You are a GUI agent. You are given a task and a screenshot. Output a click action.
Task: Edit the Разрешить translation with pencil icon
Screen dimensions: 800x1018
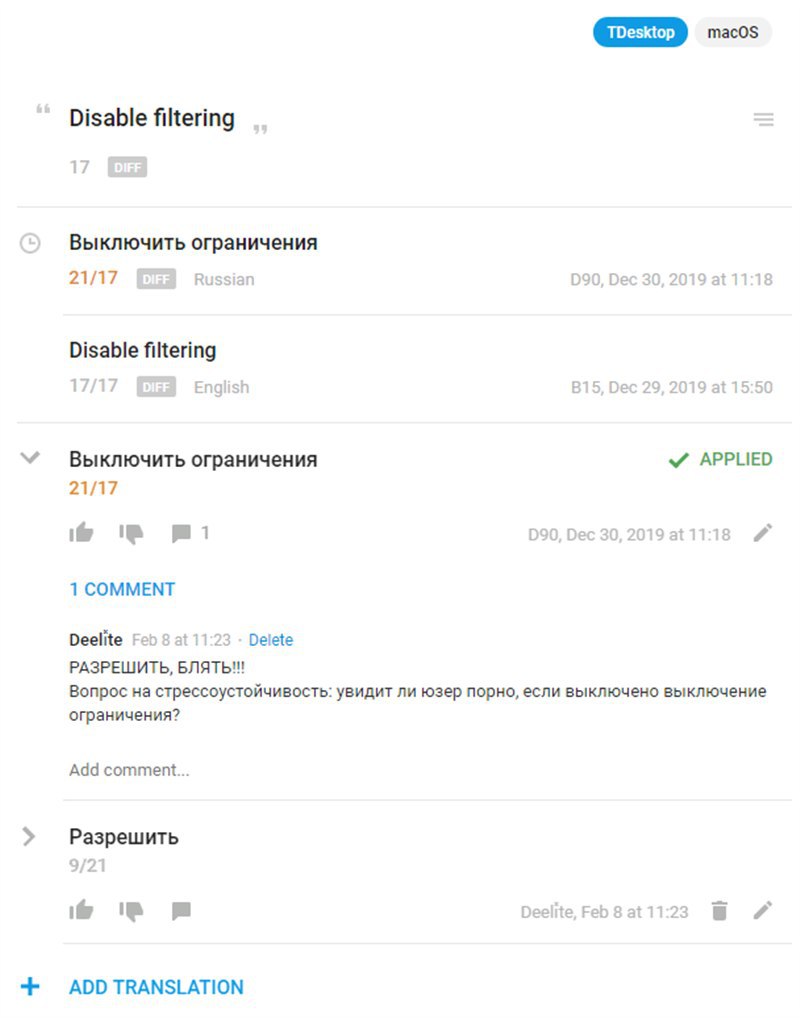point(763,910)
